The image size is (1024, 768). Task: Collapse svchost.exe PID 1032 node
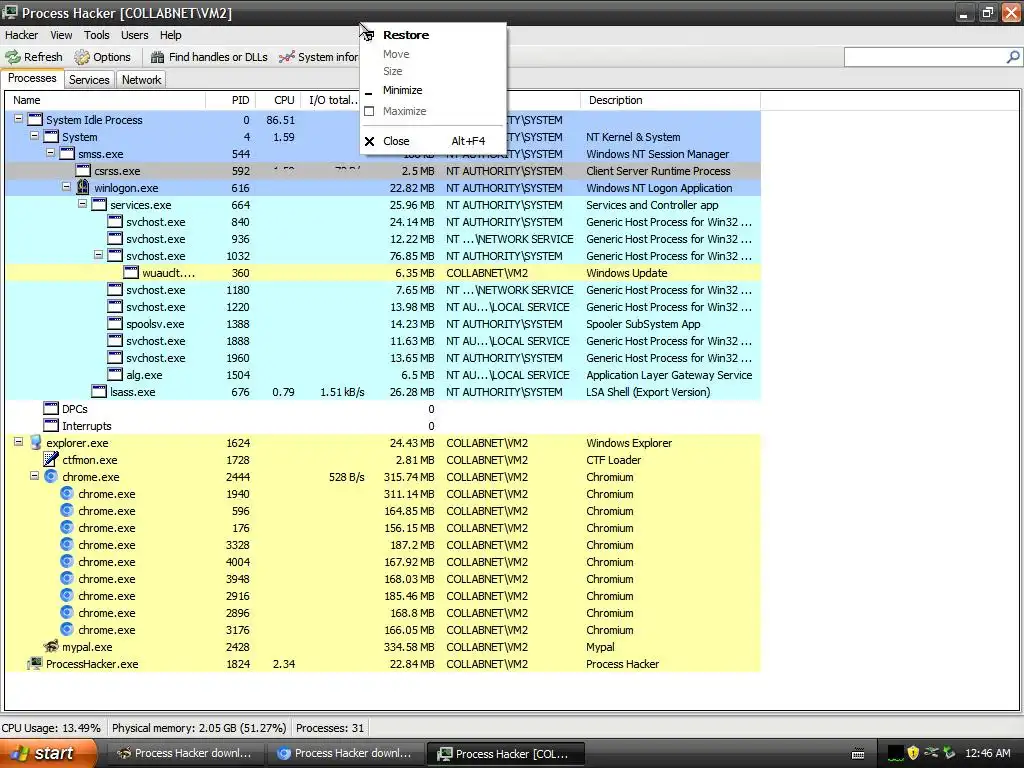[x=99, y=255]
